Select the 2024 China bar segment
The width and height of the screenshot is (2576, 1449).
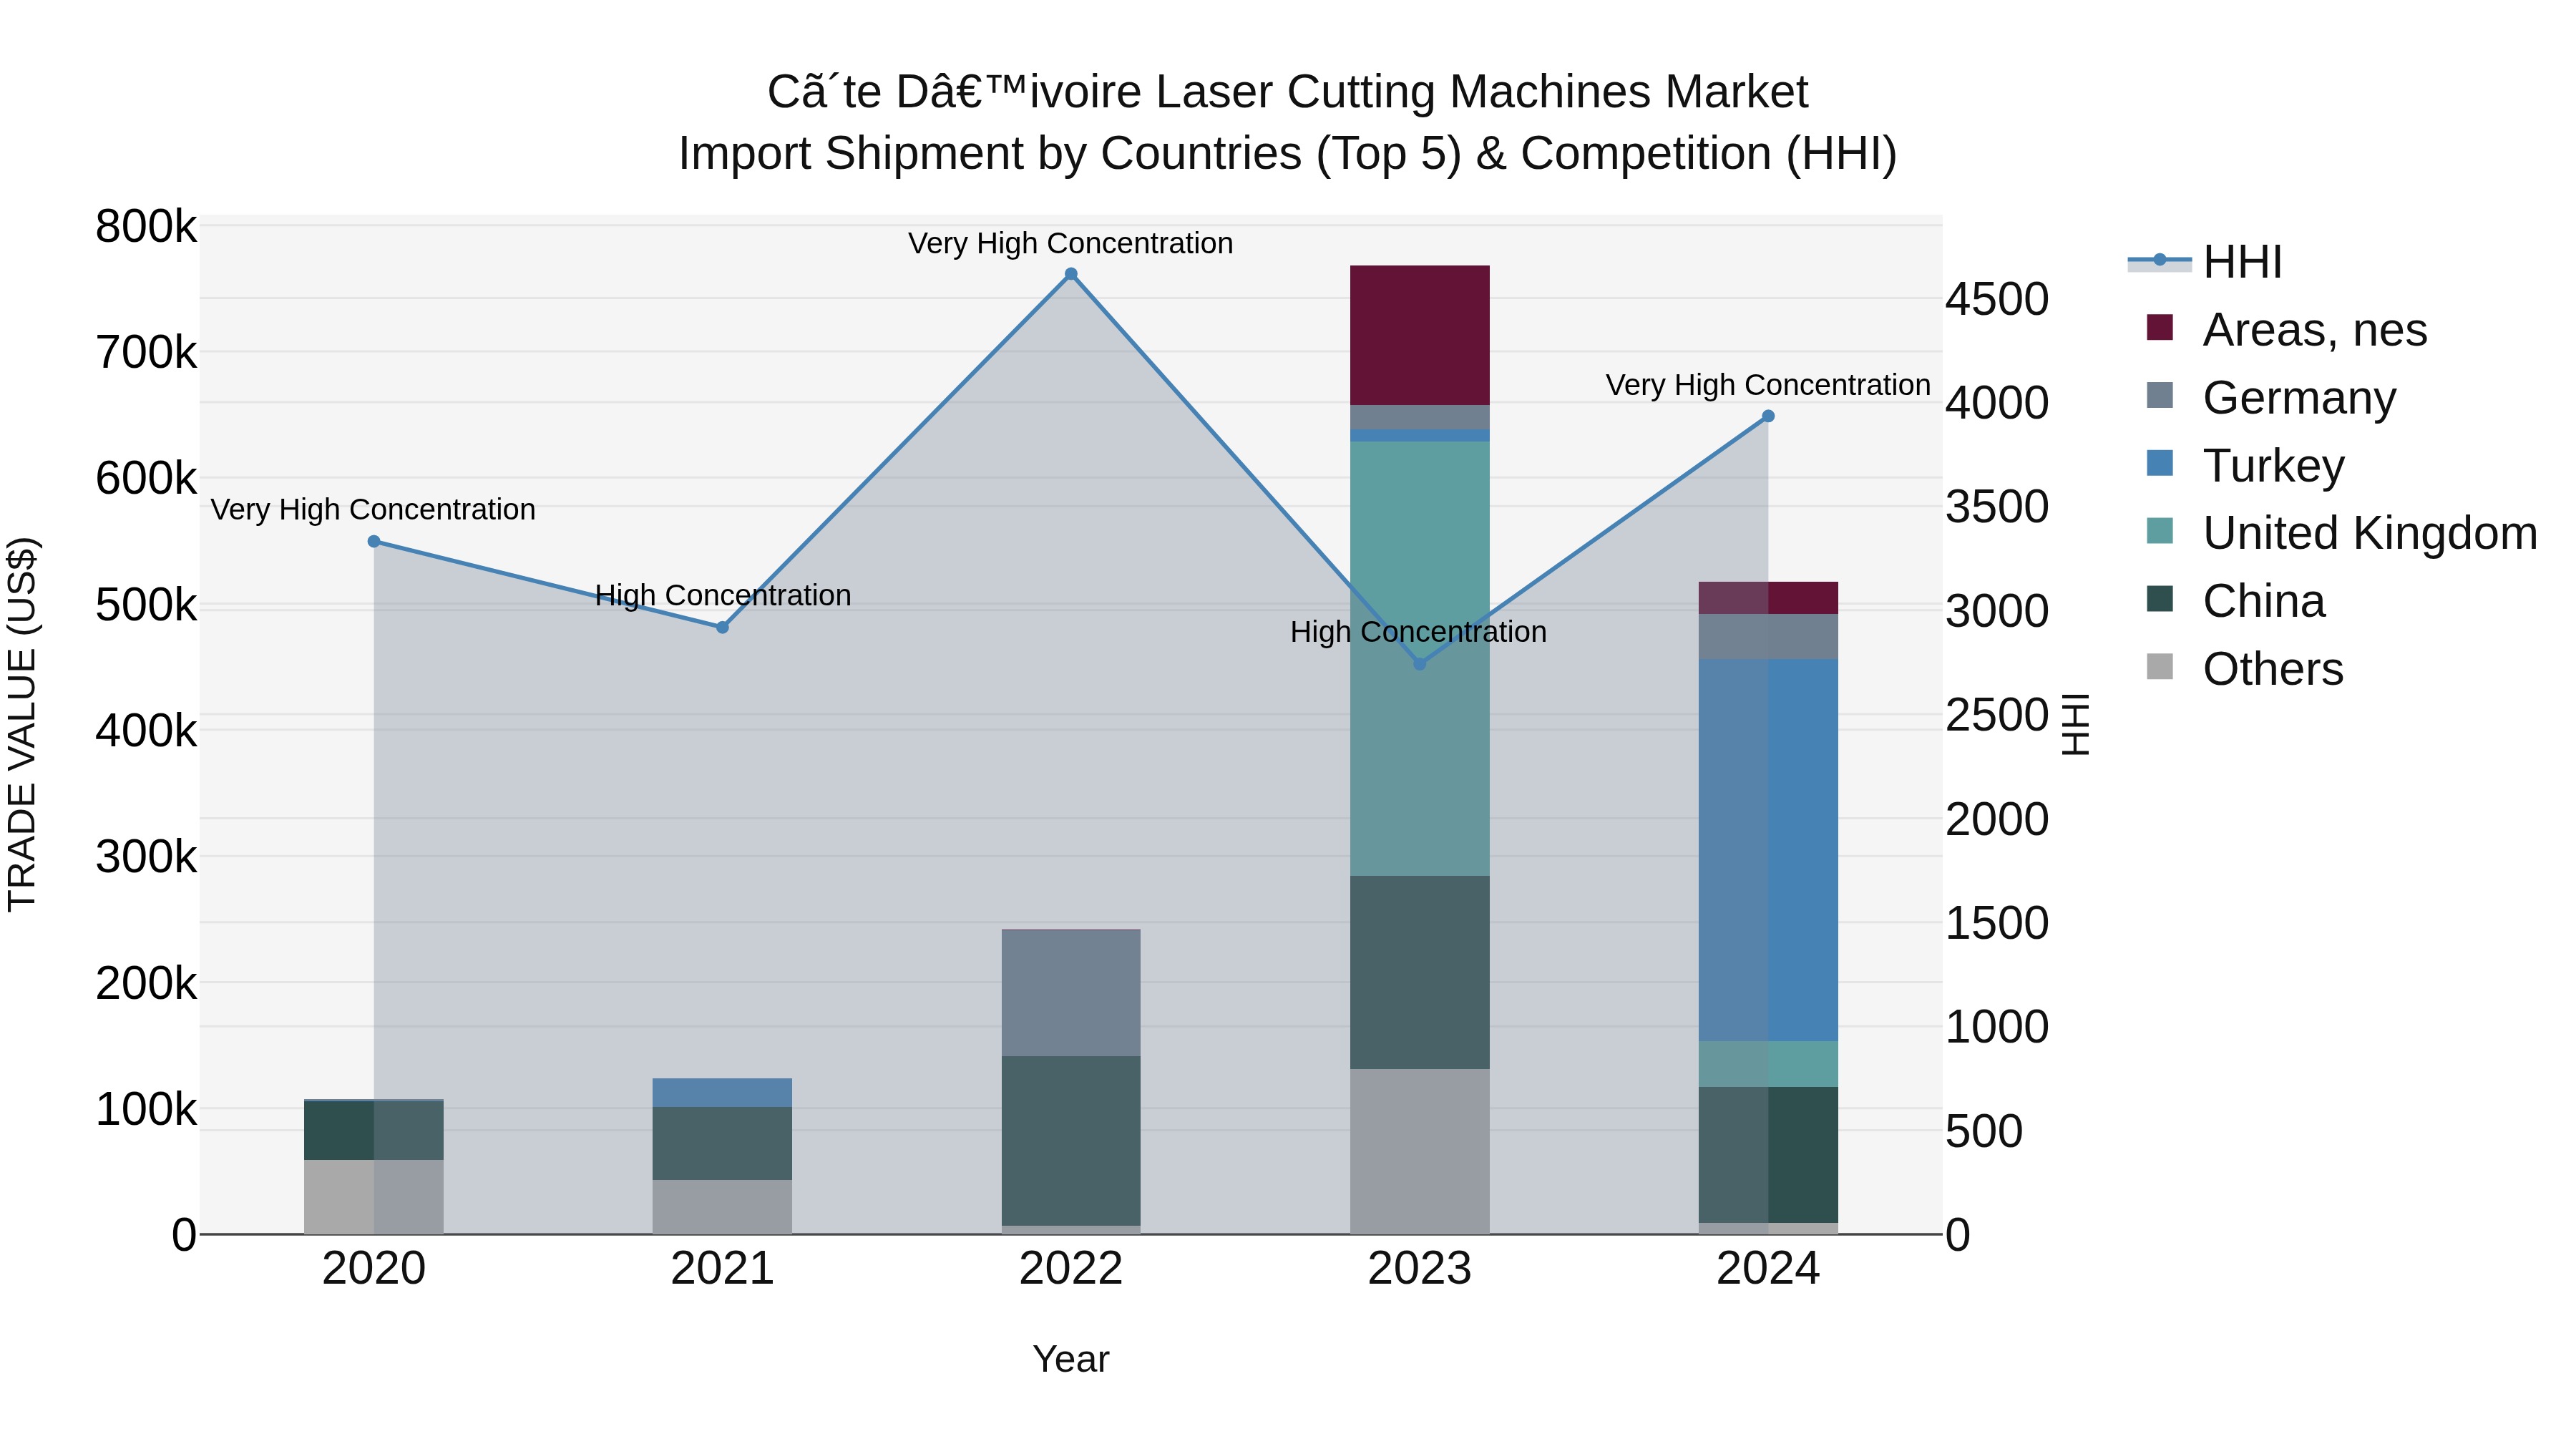click(1768, 1155)
